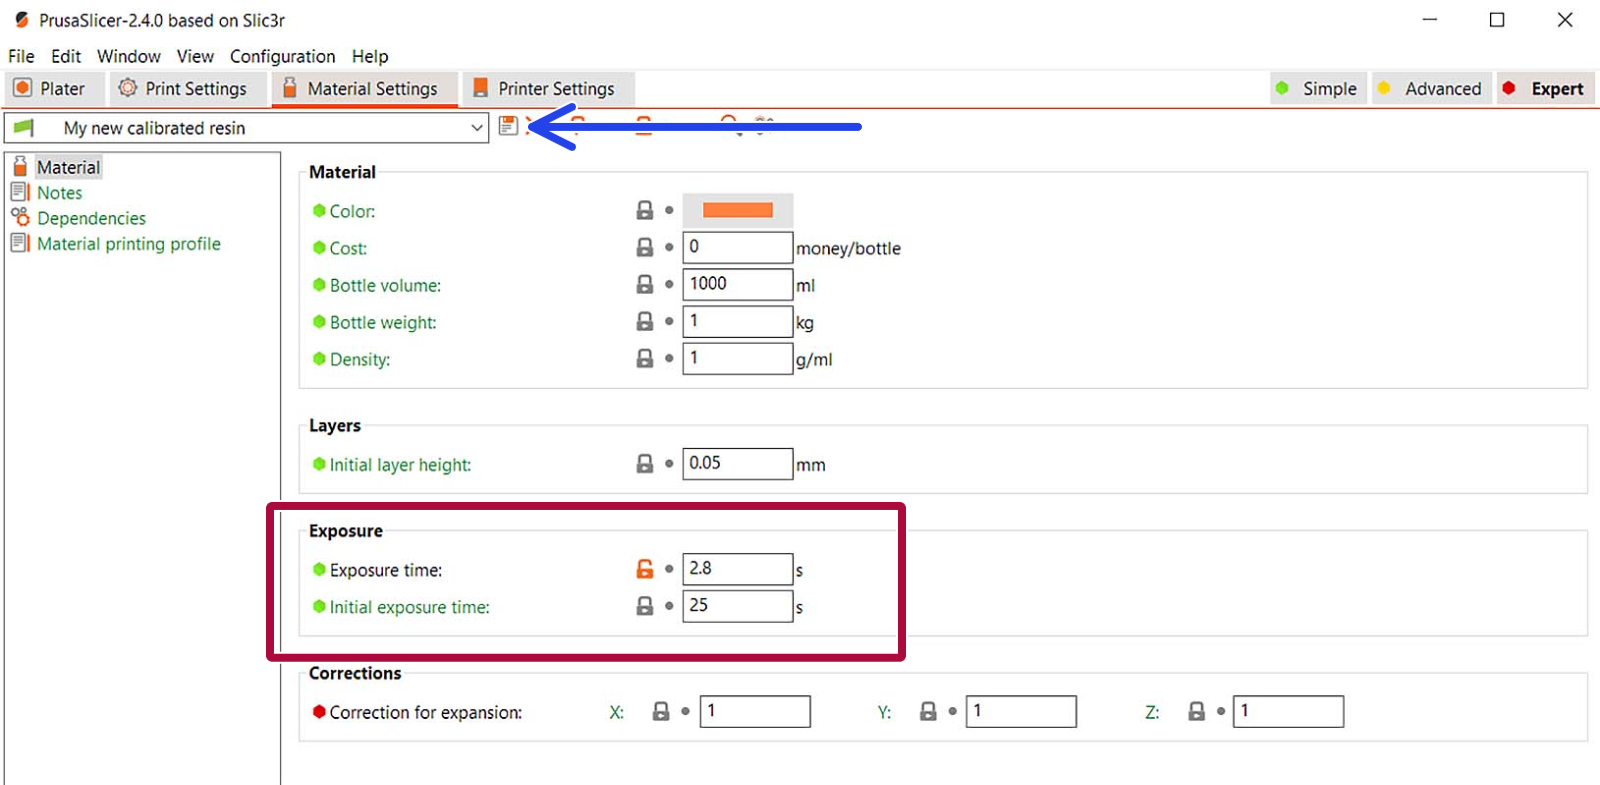Click the reset dot beside Density
Screen dimensions: 1600x785
click(x=669, y=358)
